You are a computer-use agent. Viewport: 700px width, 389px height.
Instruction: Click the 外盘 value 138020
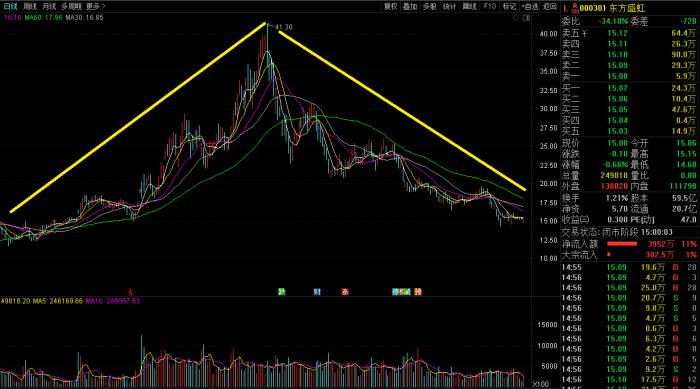point(614,186)
